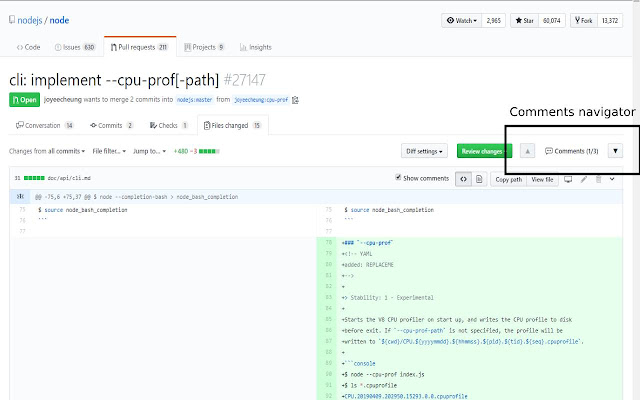Switch to the Issues tab
The width and height of the screenshot is (640, 400).
pos(75,47)
